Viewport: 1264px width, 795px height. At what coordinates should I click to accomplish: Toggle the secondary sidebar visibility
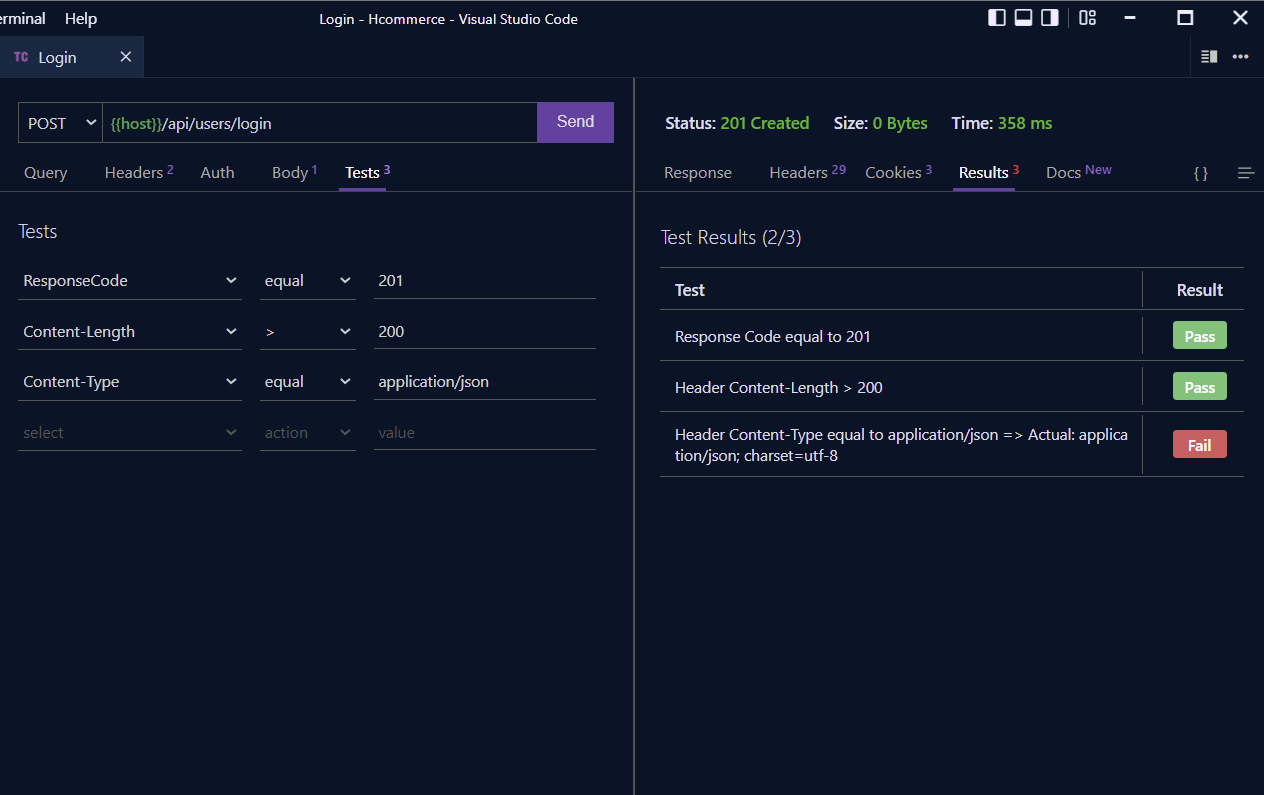point(1049,17)
